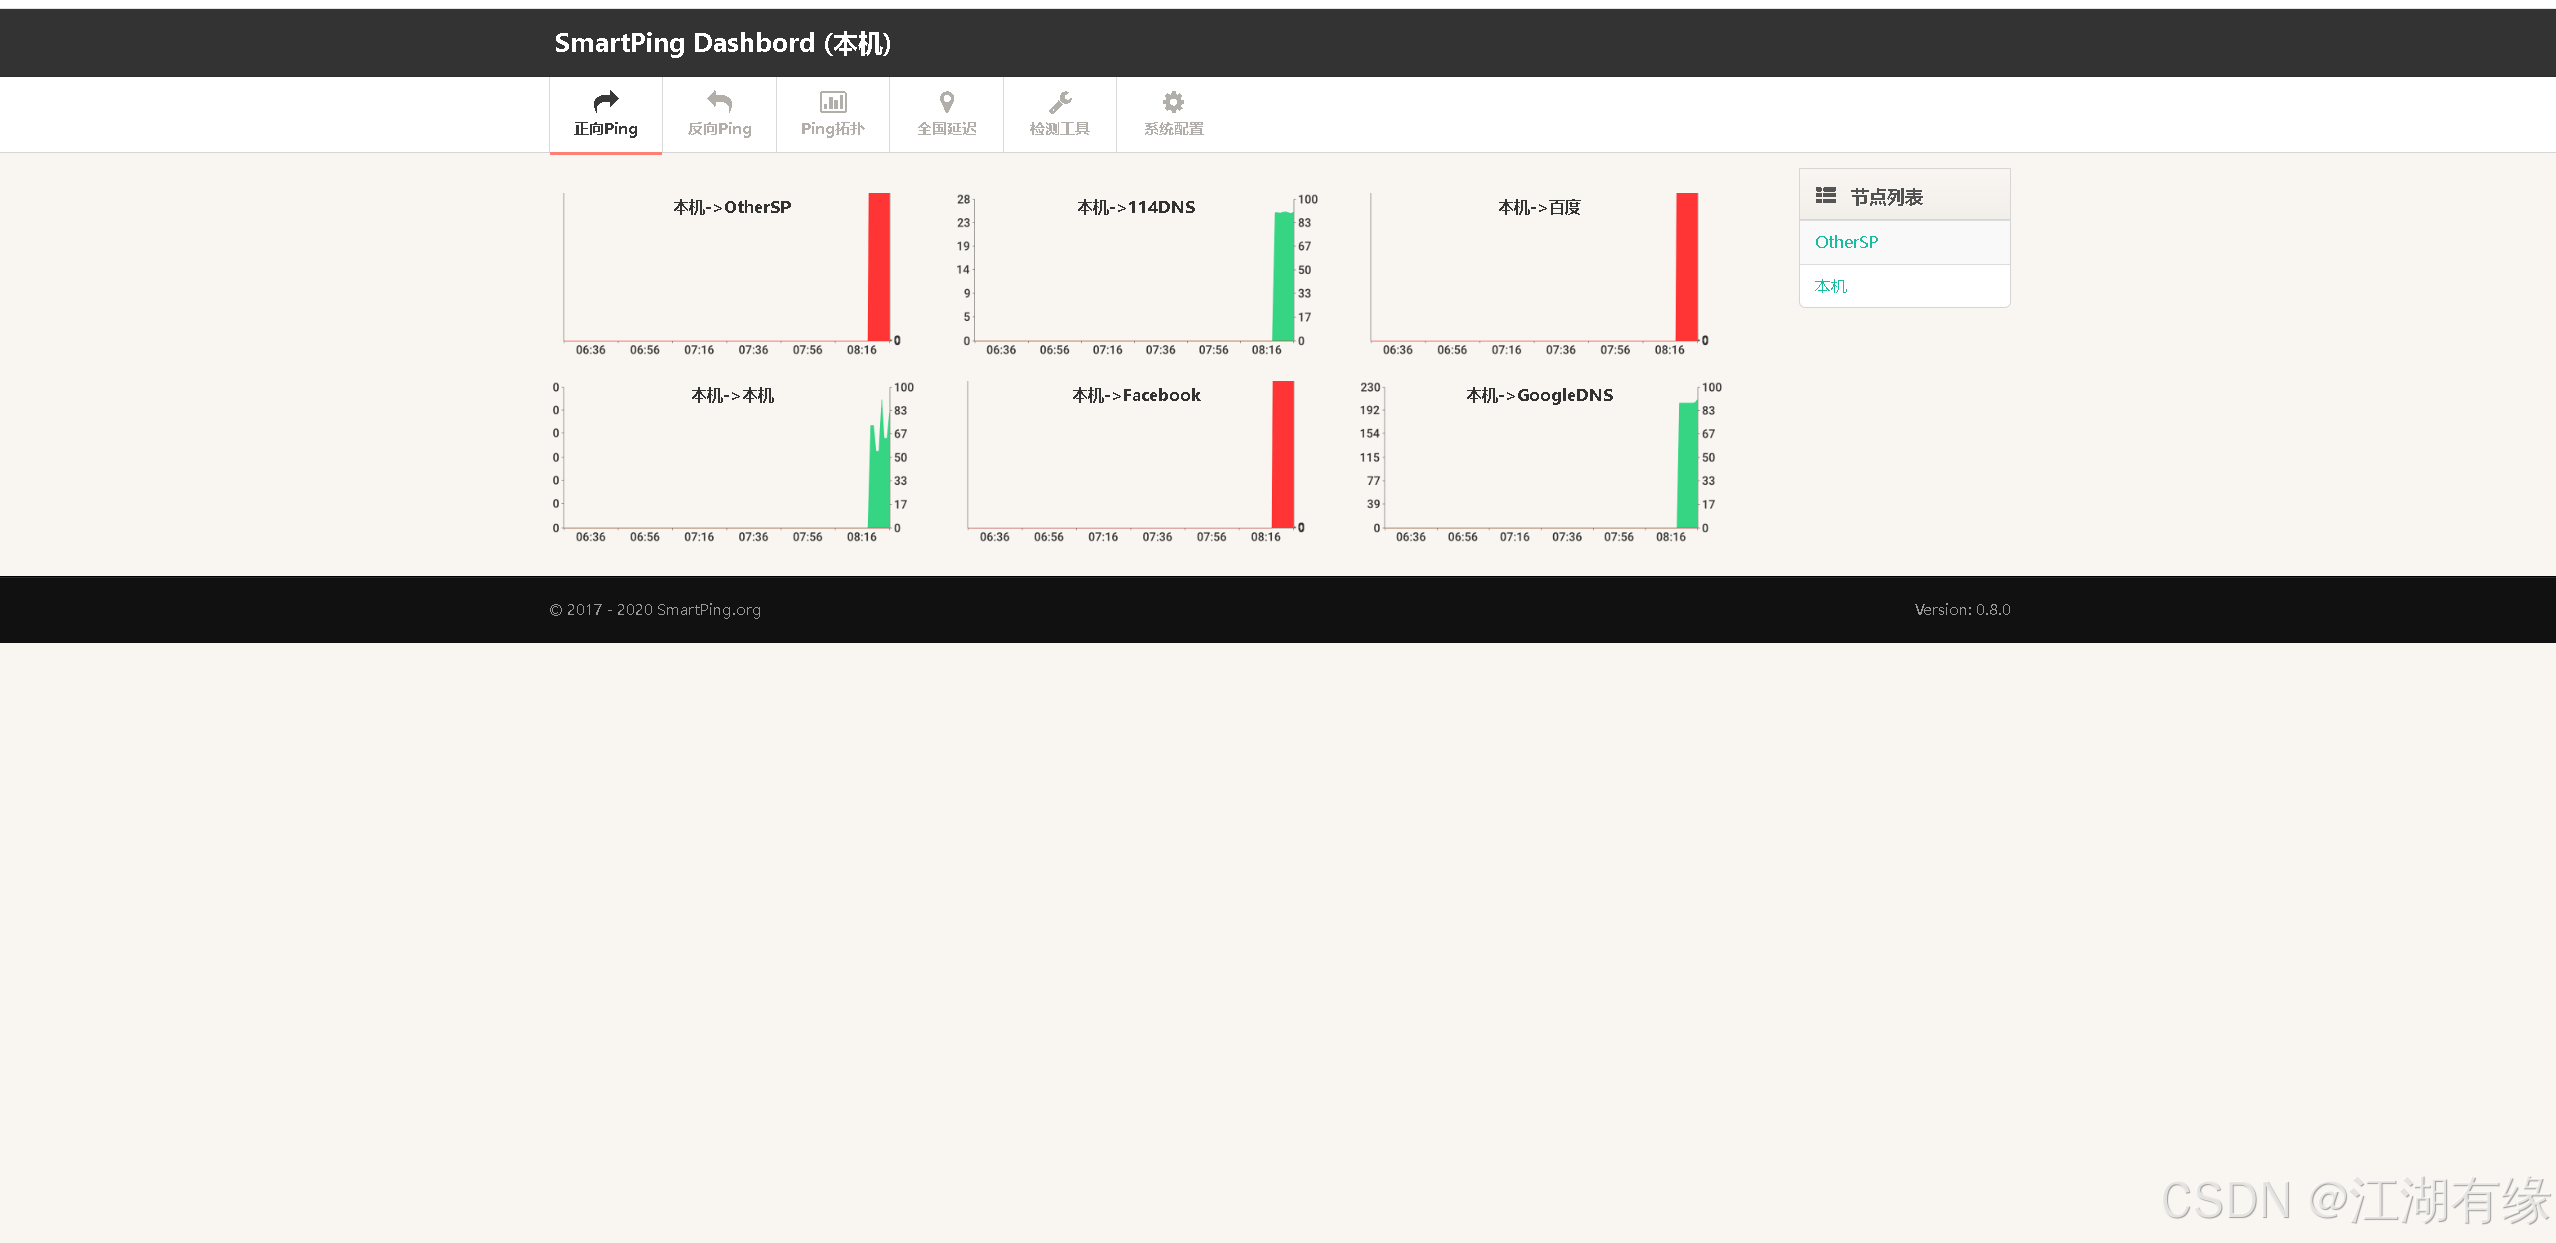2556x1243 pixels.
Task: Click the forward arrow icon for 正向Ping
Action: [606, 101]
